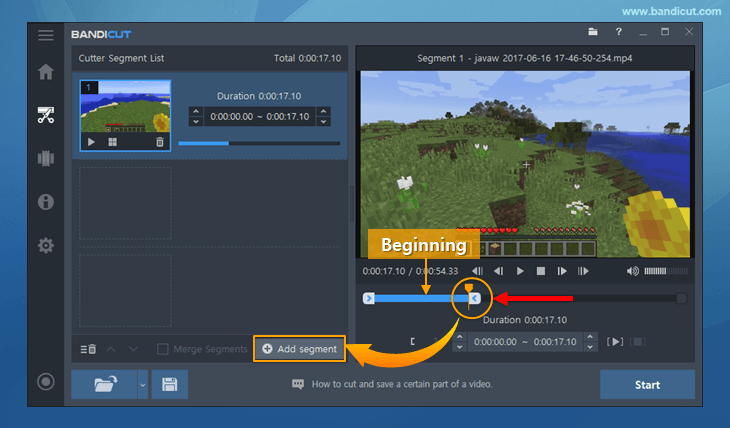Show segment 1 frame grid view

[113, 142]
